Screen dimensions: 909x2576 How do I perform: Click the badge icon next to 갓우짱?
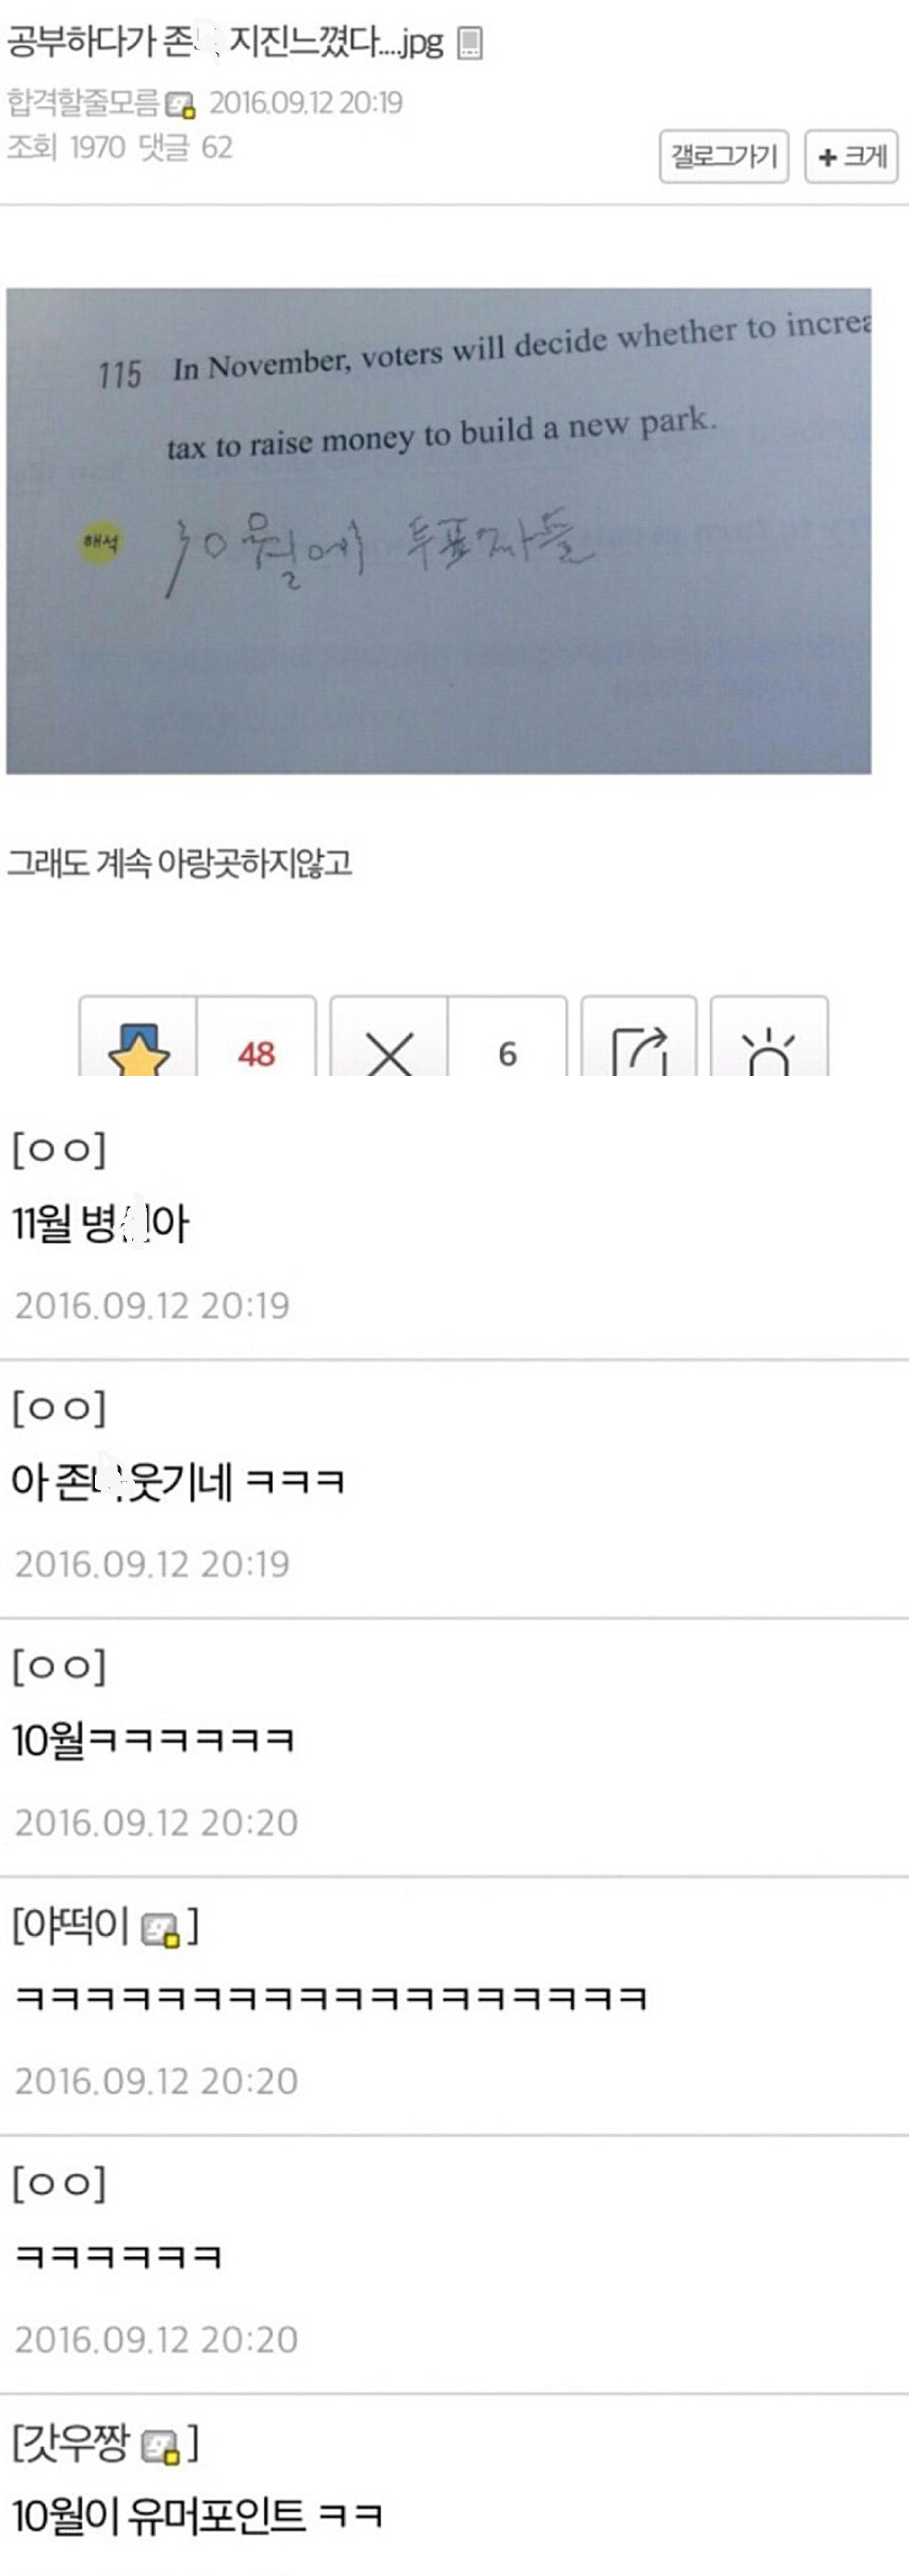[160, 2445]
